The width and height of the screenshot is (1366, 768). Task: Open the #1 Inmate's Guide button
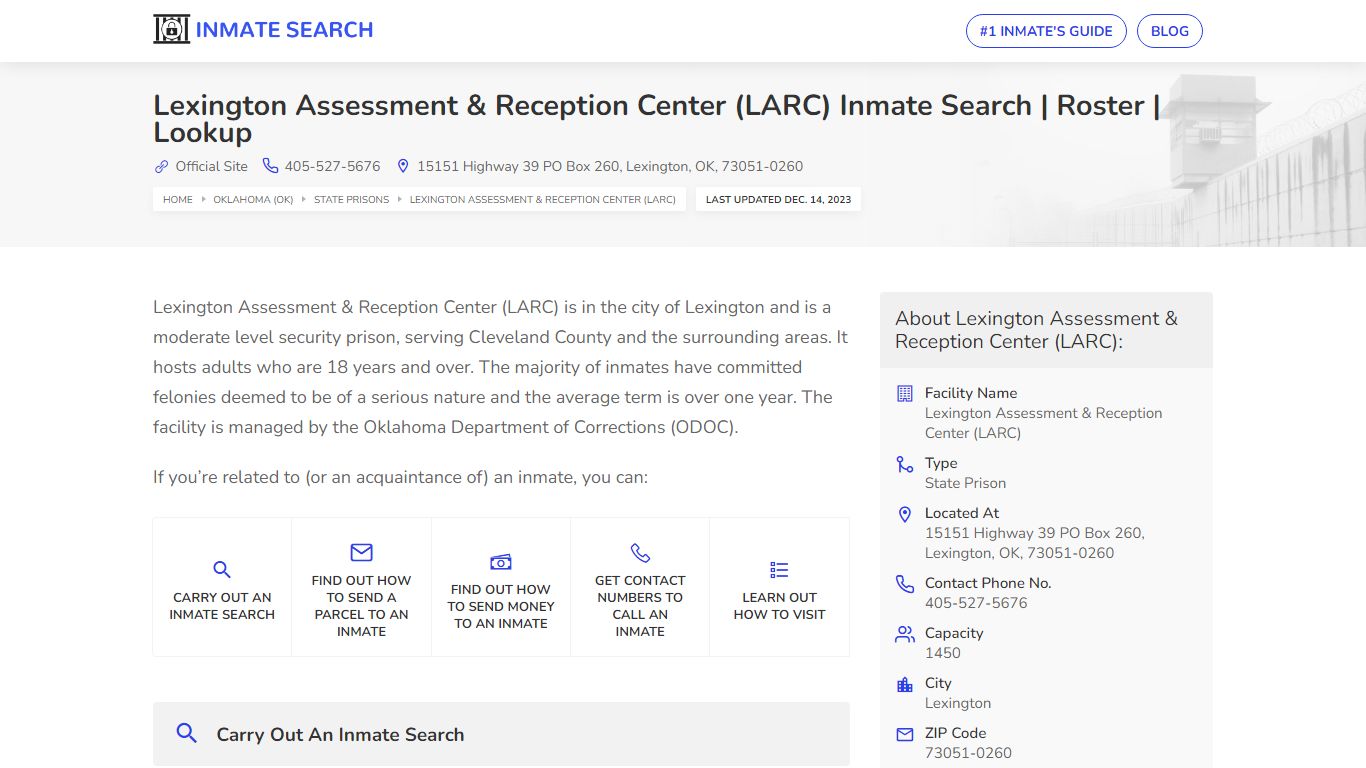(x=1046, y=31)
